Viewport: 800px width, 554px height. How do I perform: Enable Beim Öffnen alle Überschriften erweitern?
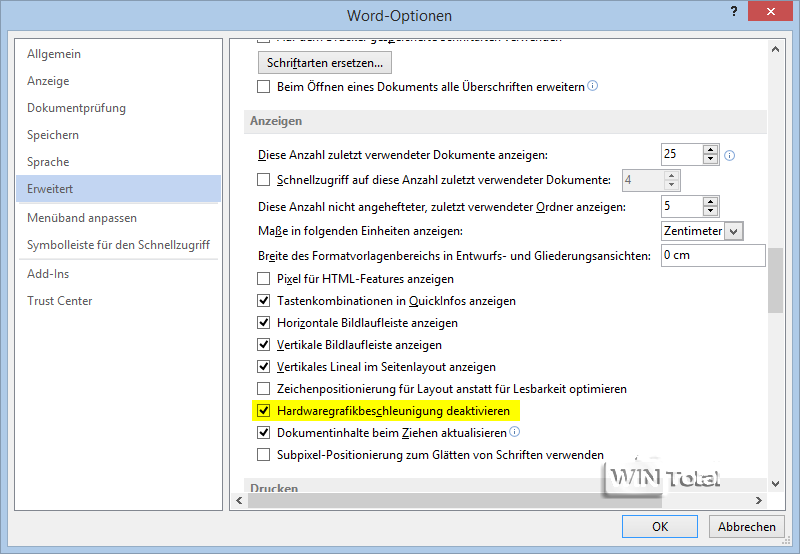pos(263,87)
